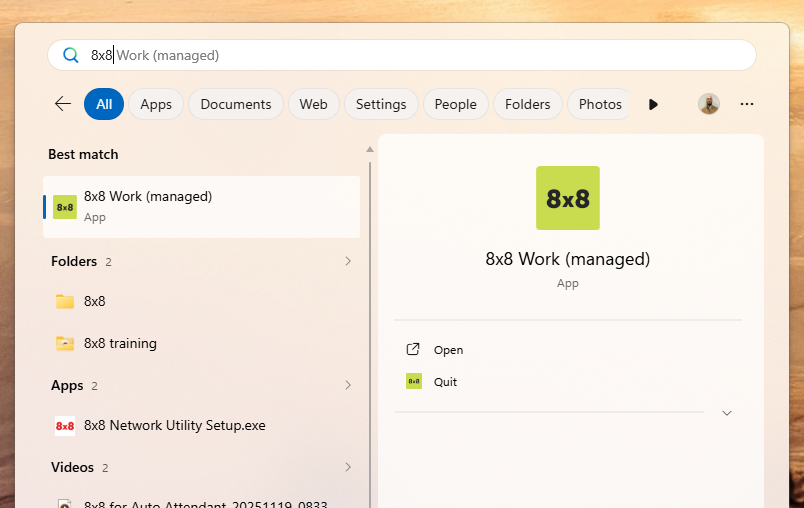Filter results by Settings
The image size is (804, 508).
click(x=381, y=104)
